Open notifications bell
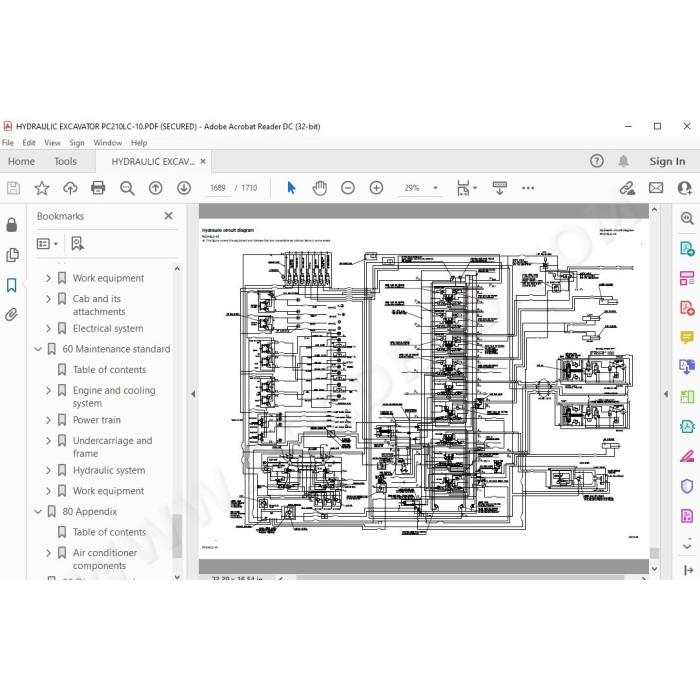This screenshot has height=700, width=700. point(624,161)
